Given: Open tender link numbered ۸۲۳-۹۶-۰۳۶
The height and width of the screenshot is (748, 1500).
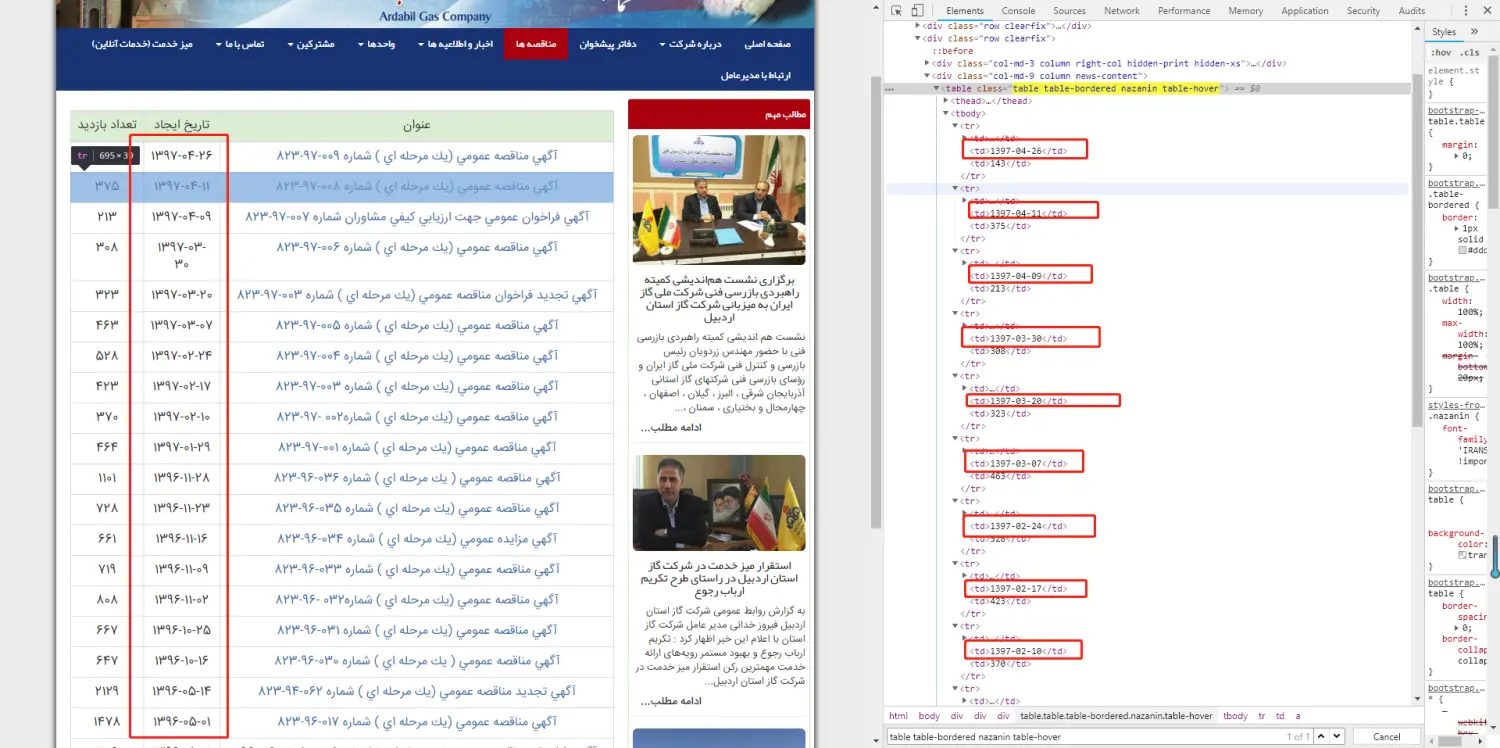Looking at the screenshot, I should tap(417, 478).
